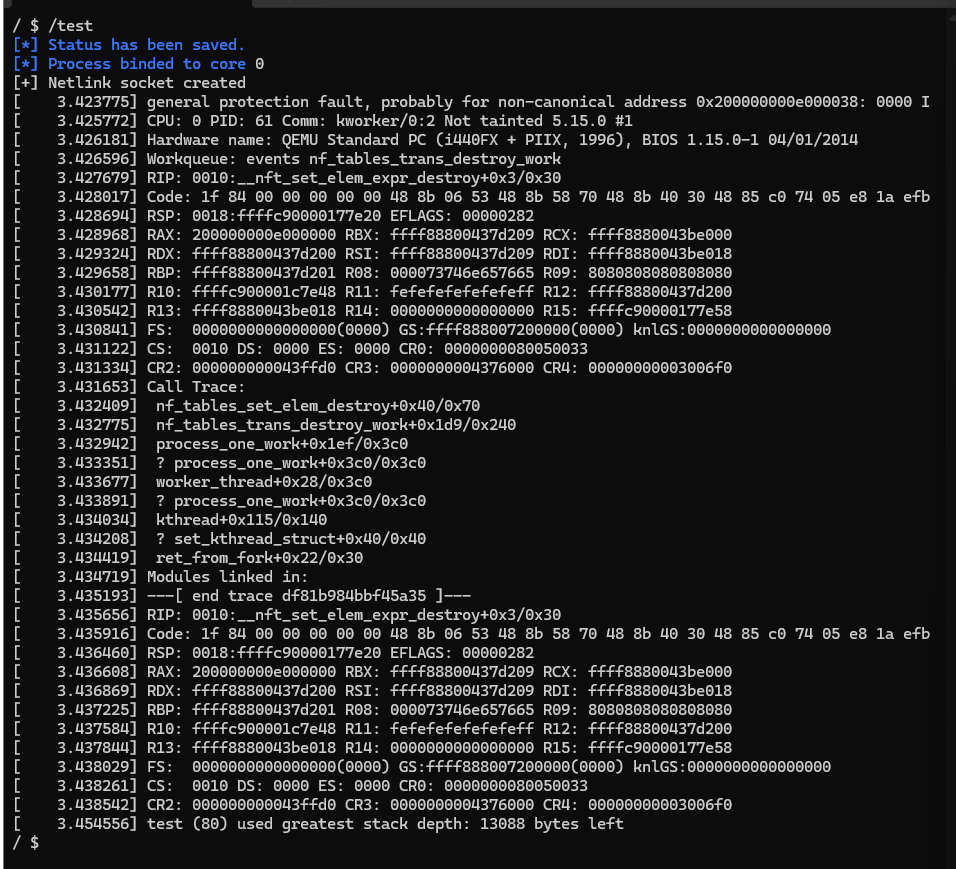Viewport: 956px width, 869px height.
Task: Click the 'general protection fault' line
Action: click(471, 102)
